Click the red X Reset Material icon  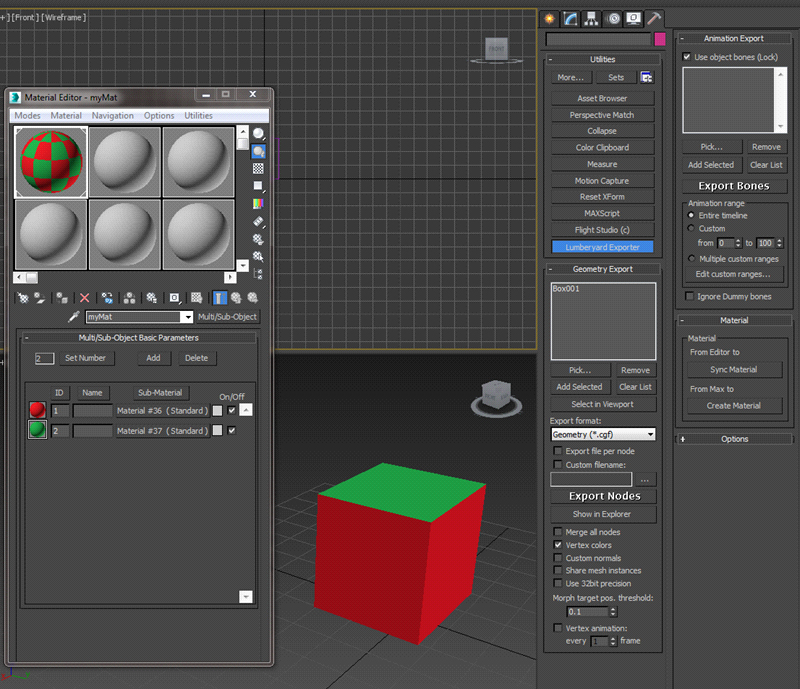pos(85,298)
